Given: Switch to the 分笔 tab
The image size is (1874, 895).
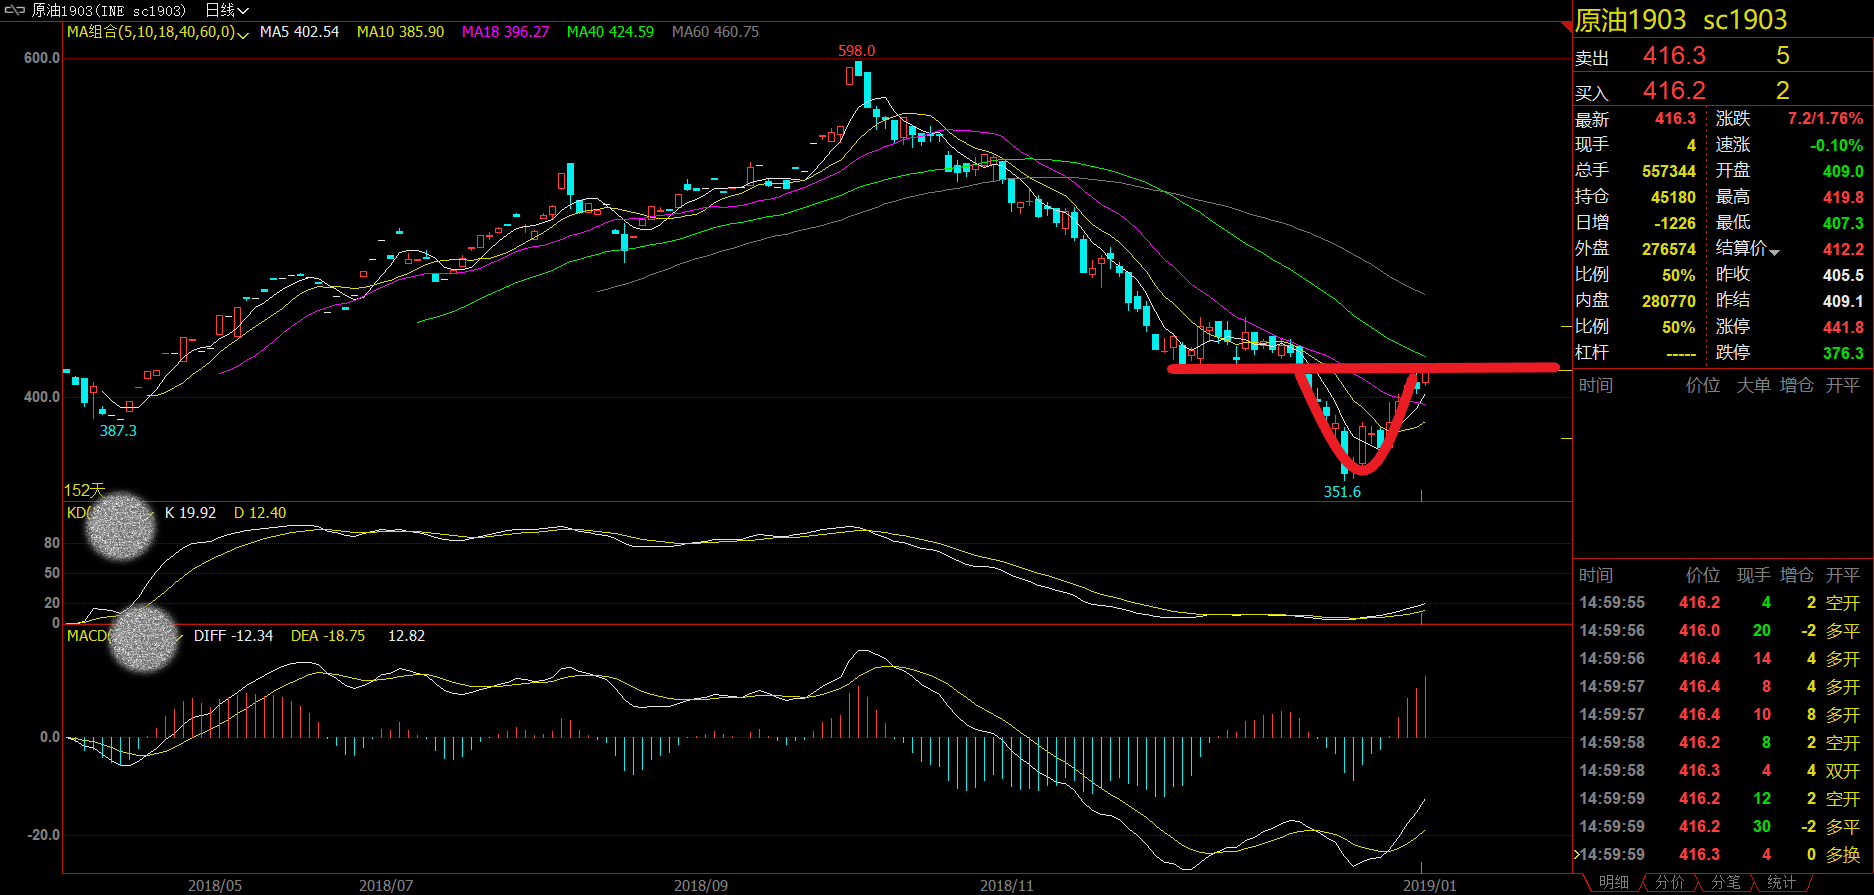Looking at the screenshot, I should (x=1725, y=882).
